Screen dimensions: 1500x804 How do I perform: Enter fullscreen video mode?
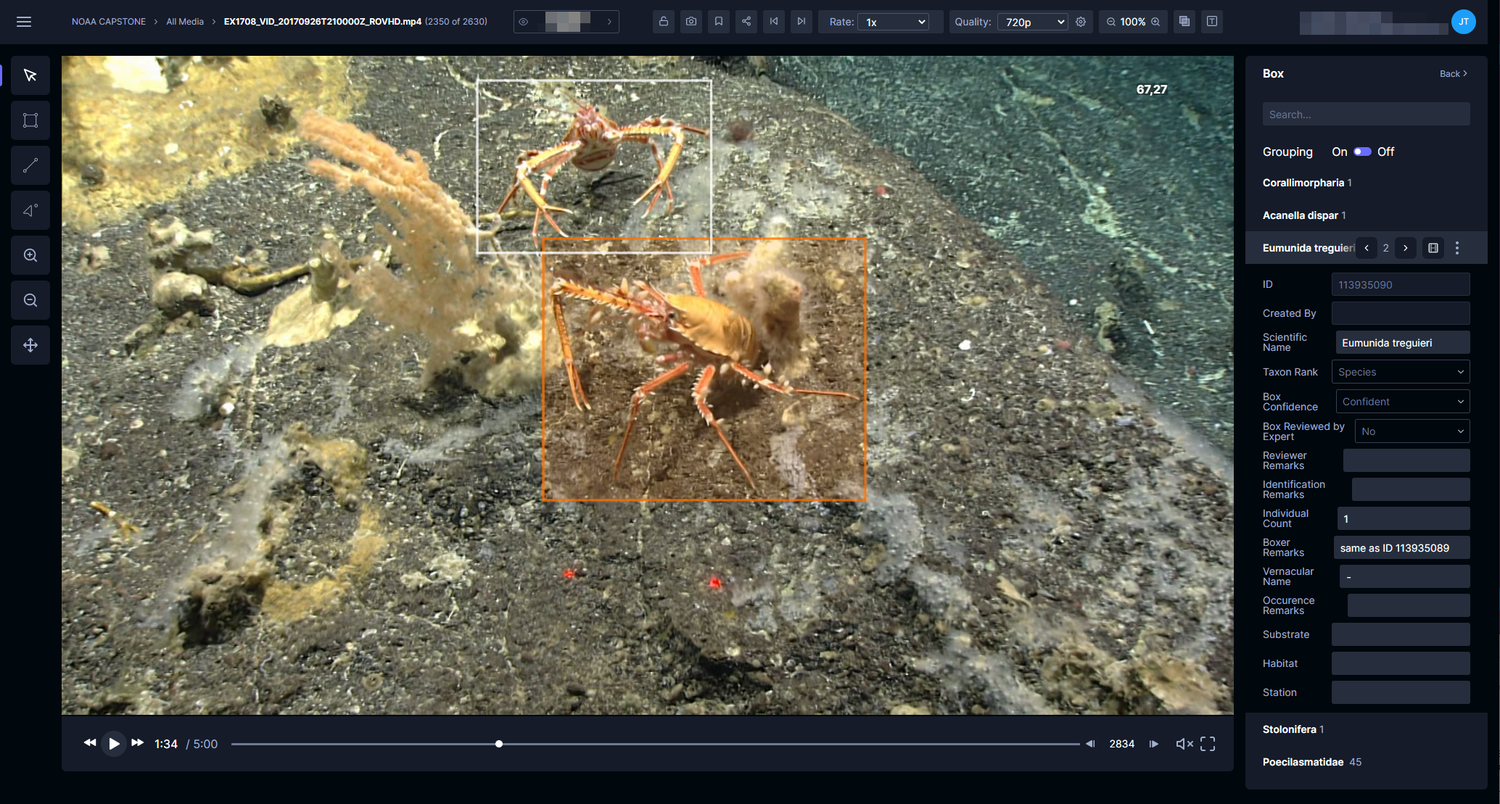(1207, 744)
